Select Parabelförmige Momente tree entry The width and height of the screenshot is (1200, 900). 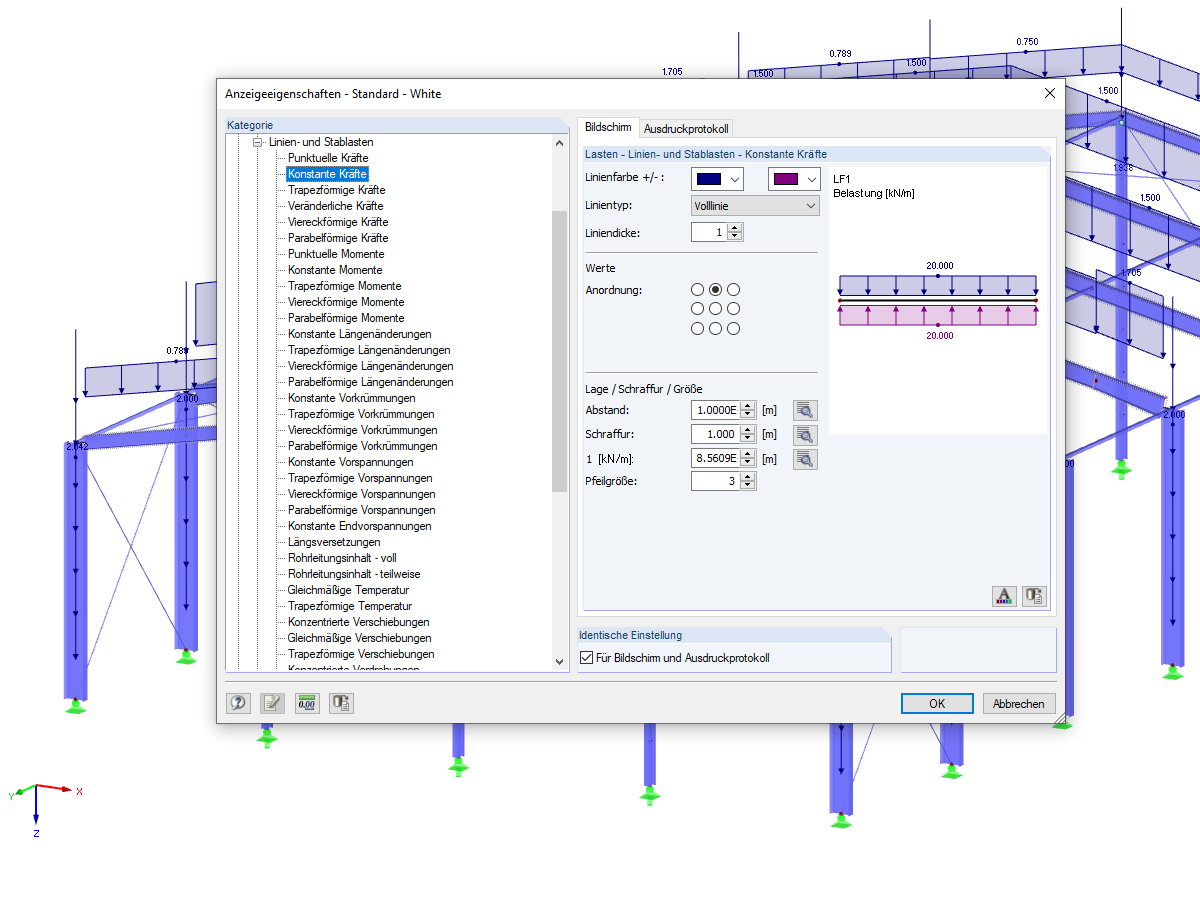point(346,318)
